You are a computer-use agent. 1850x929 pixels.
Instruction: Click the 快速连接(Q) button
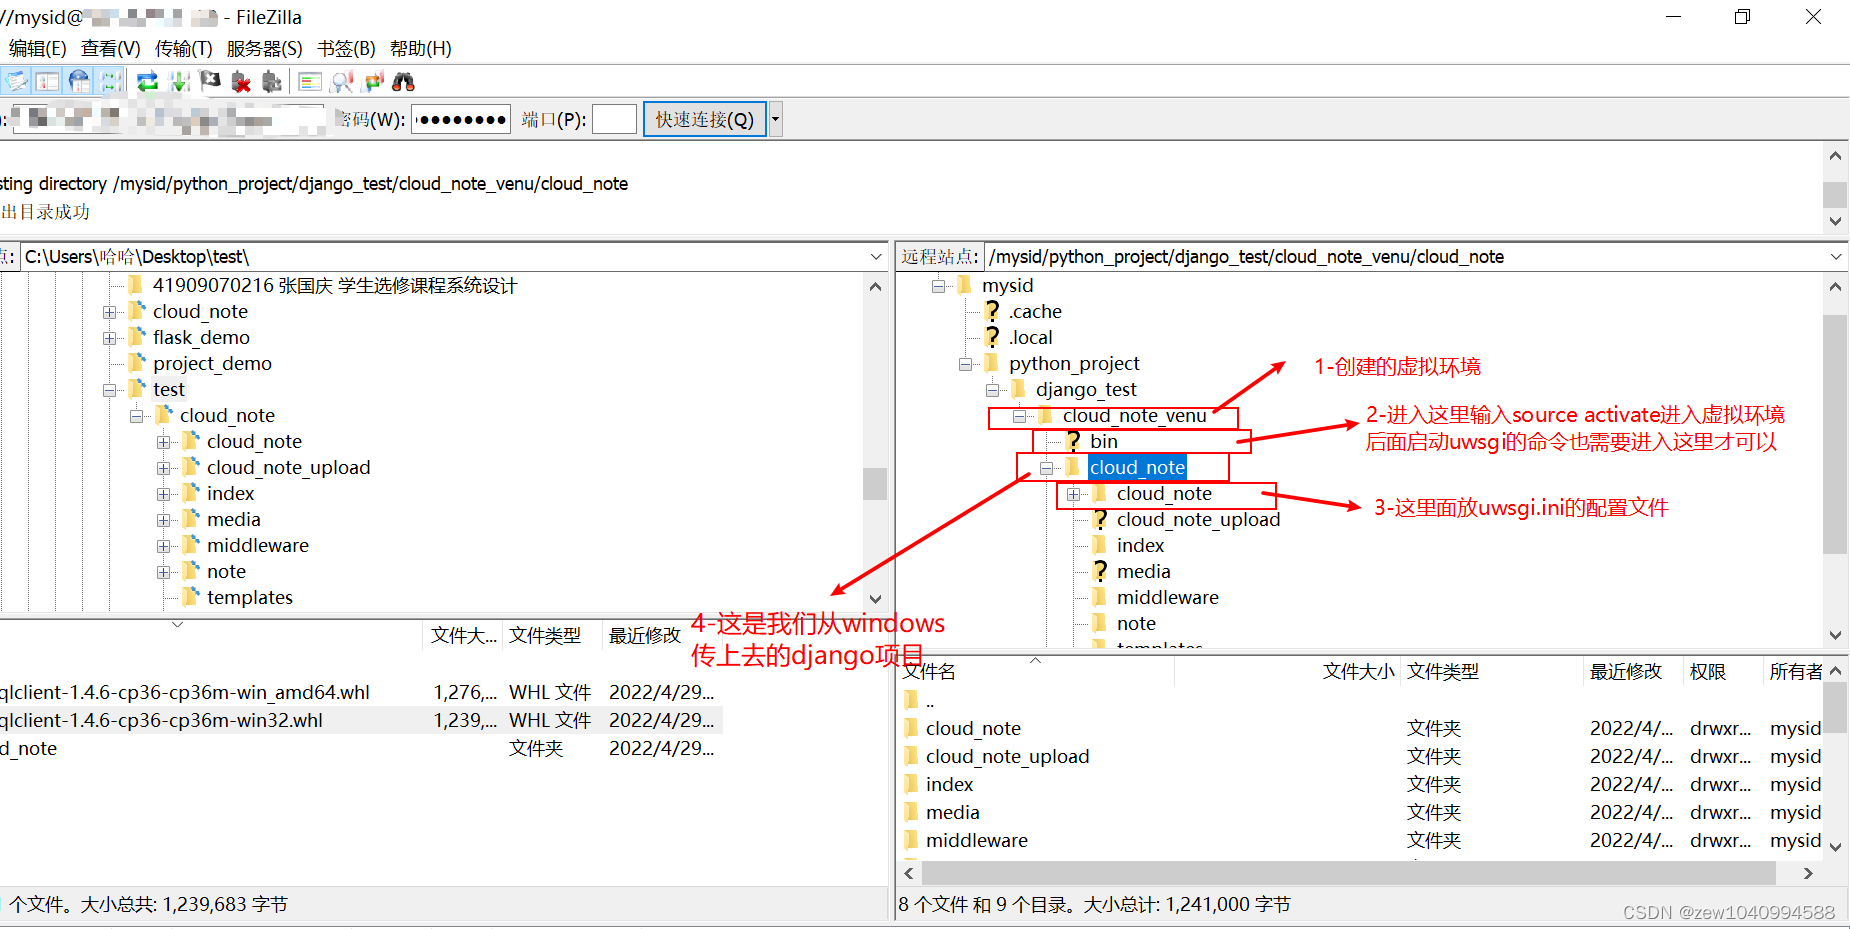coord(704,118)
